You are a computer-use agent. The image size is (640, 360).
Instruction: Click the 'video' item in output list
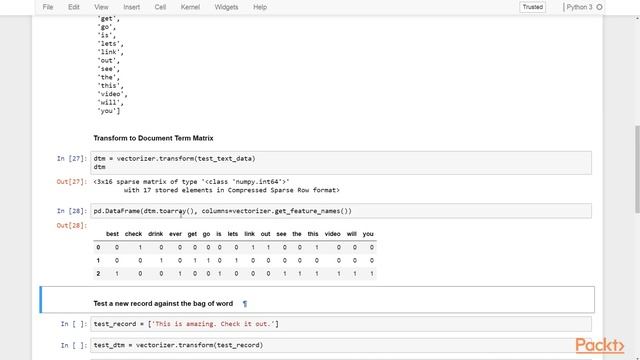click(112, 94)
